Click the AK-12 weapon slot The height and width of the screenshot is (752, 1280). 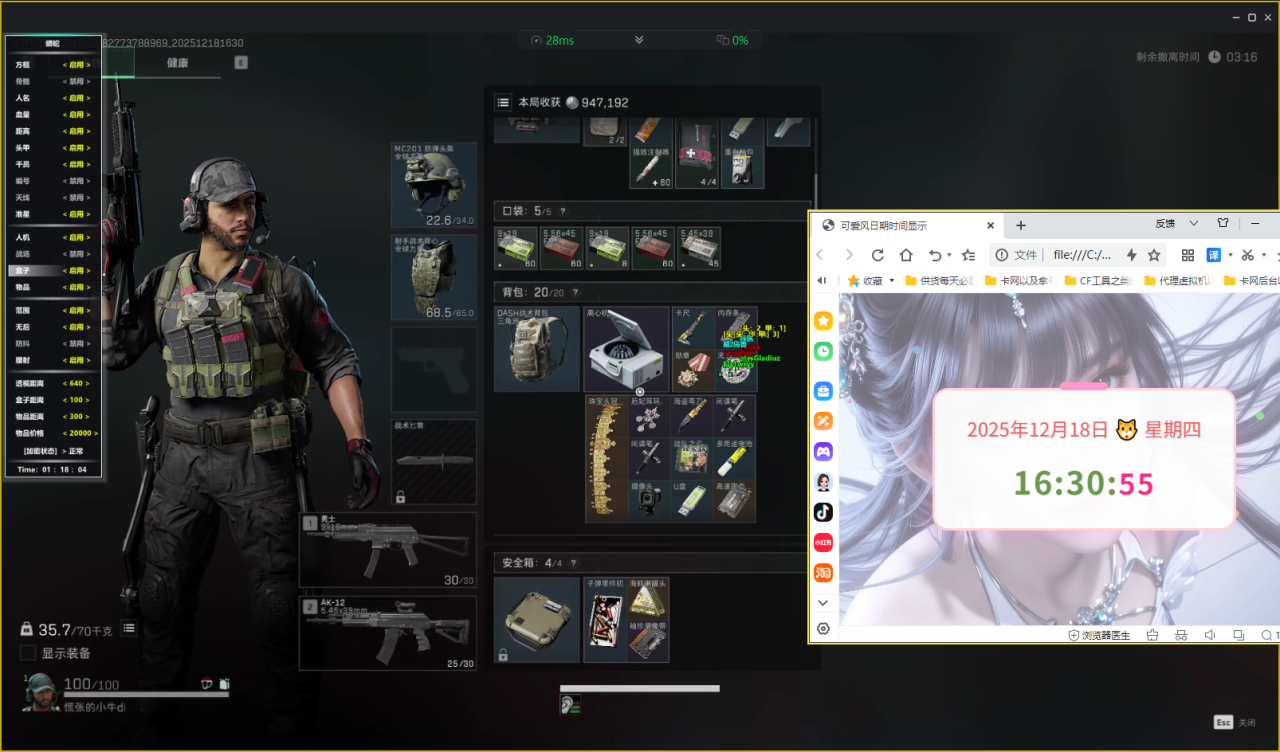[x=388, y=632]
